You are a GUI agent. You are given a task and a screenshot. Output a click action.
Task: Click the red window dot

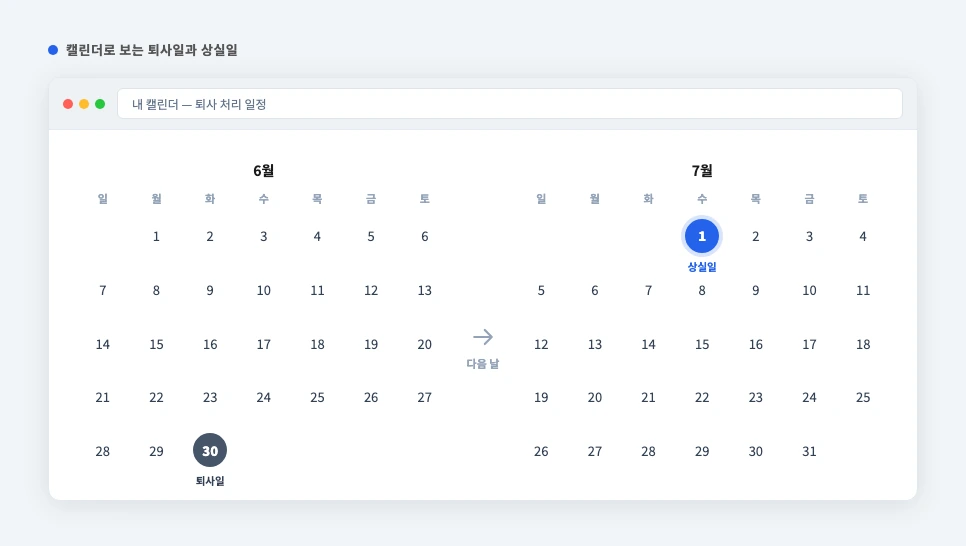point(68,104)
